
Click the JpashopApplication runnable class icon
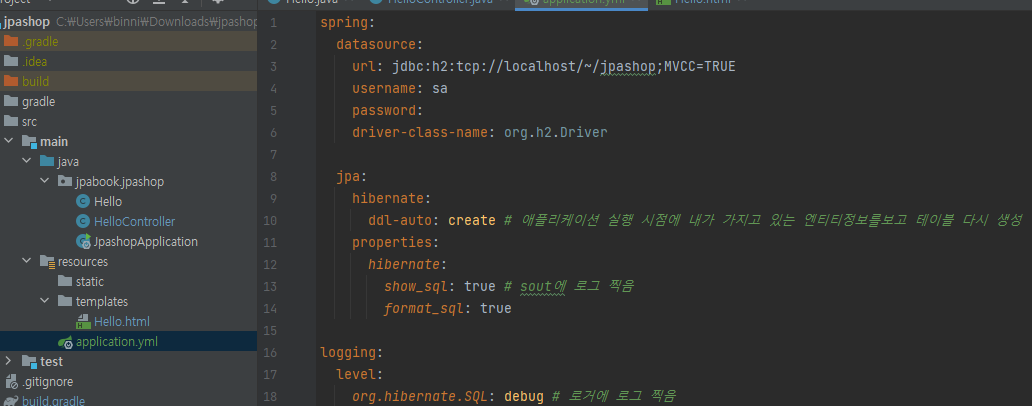84,241
